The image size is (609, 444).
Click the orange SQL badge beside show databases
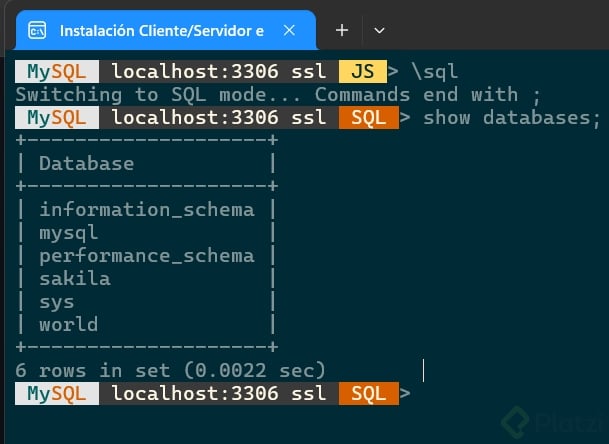[x=369, y=118]
